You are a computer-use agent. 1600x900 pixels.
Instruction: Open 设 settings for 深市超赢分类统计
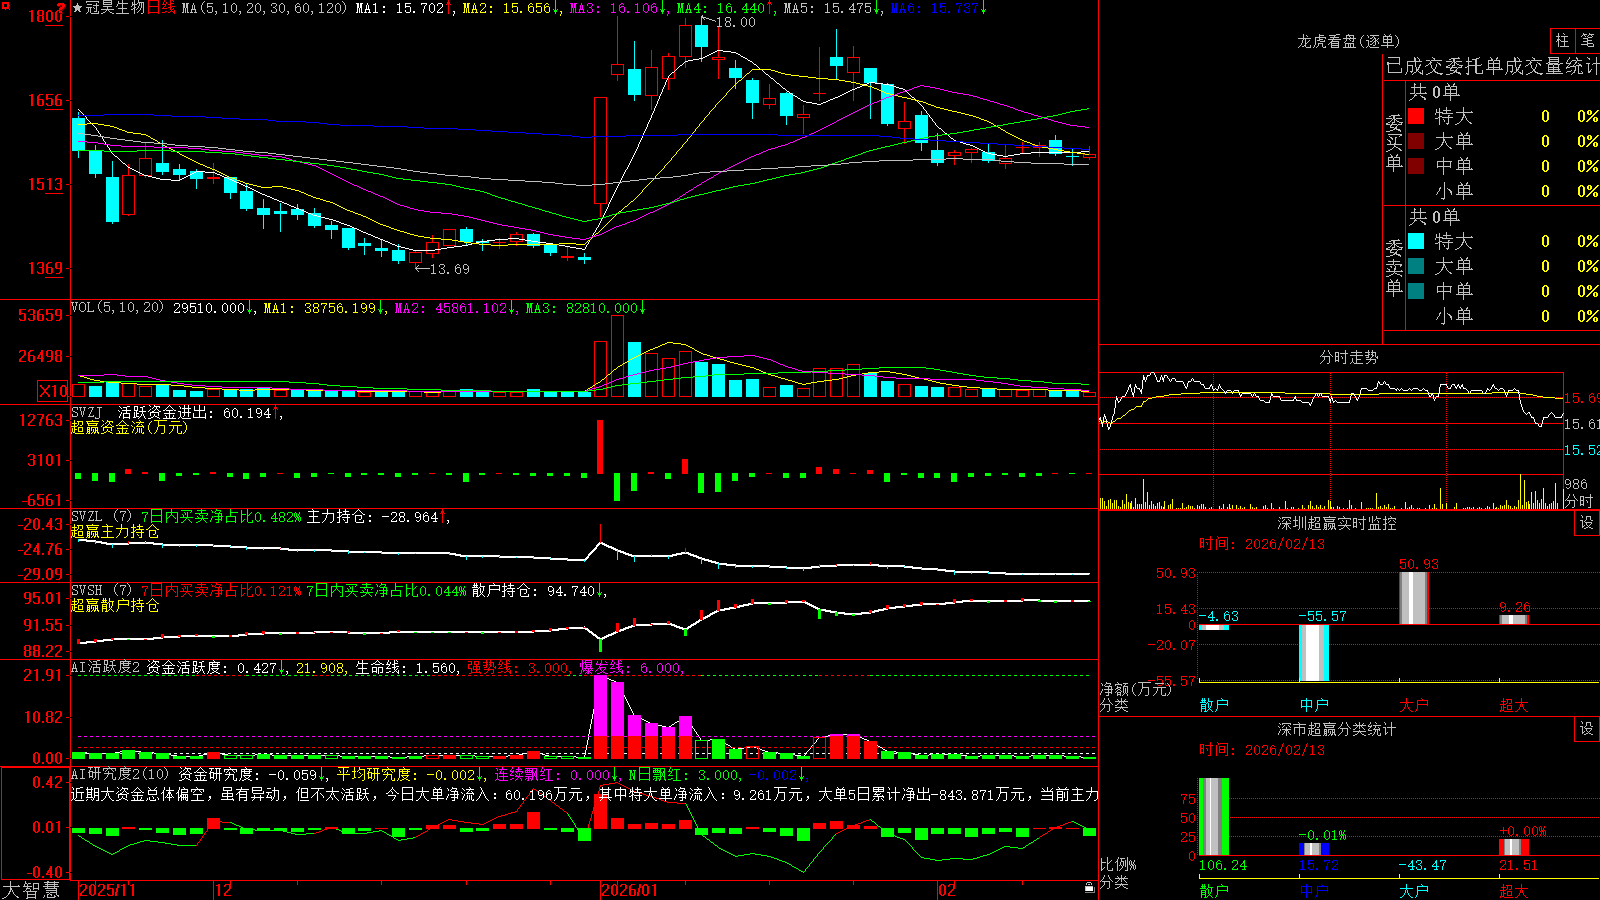[x=1587, y=729]
